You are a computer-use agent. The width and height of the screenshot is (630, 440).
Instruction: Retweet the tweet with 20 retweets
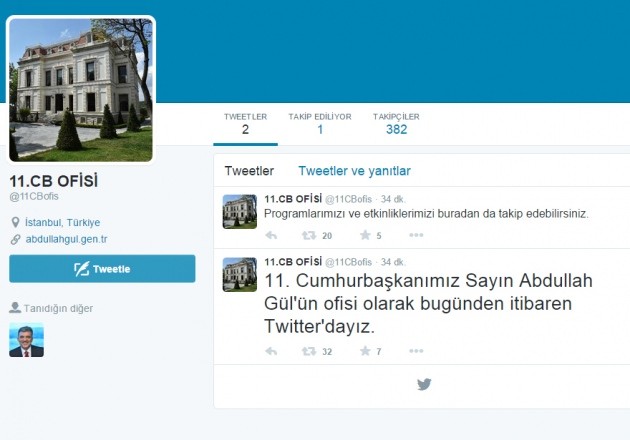point(309,235)
